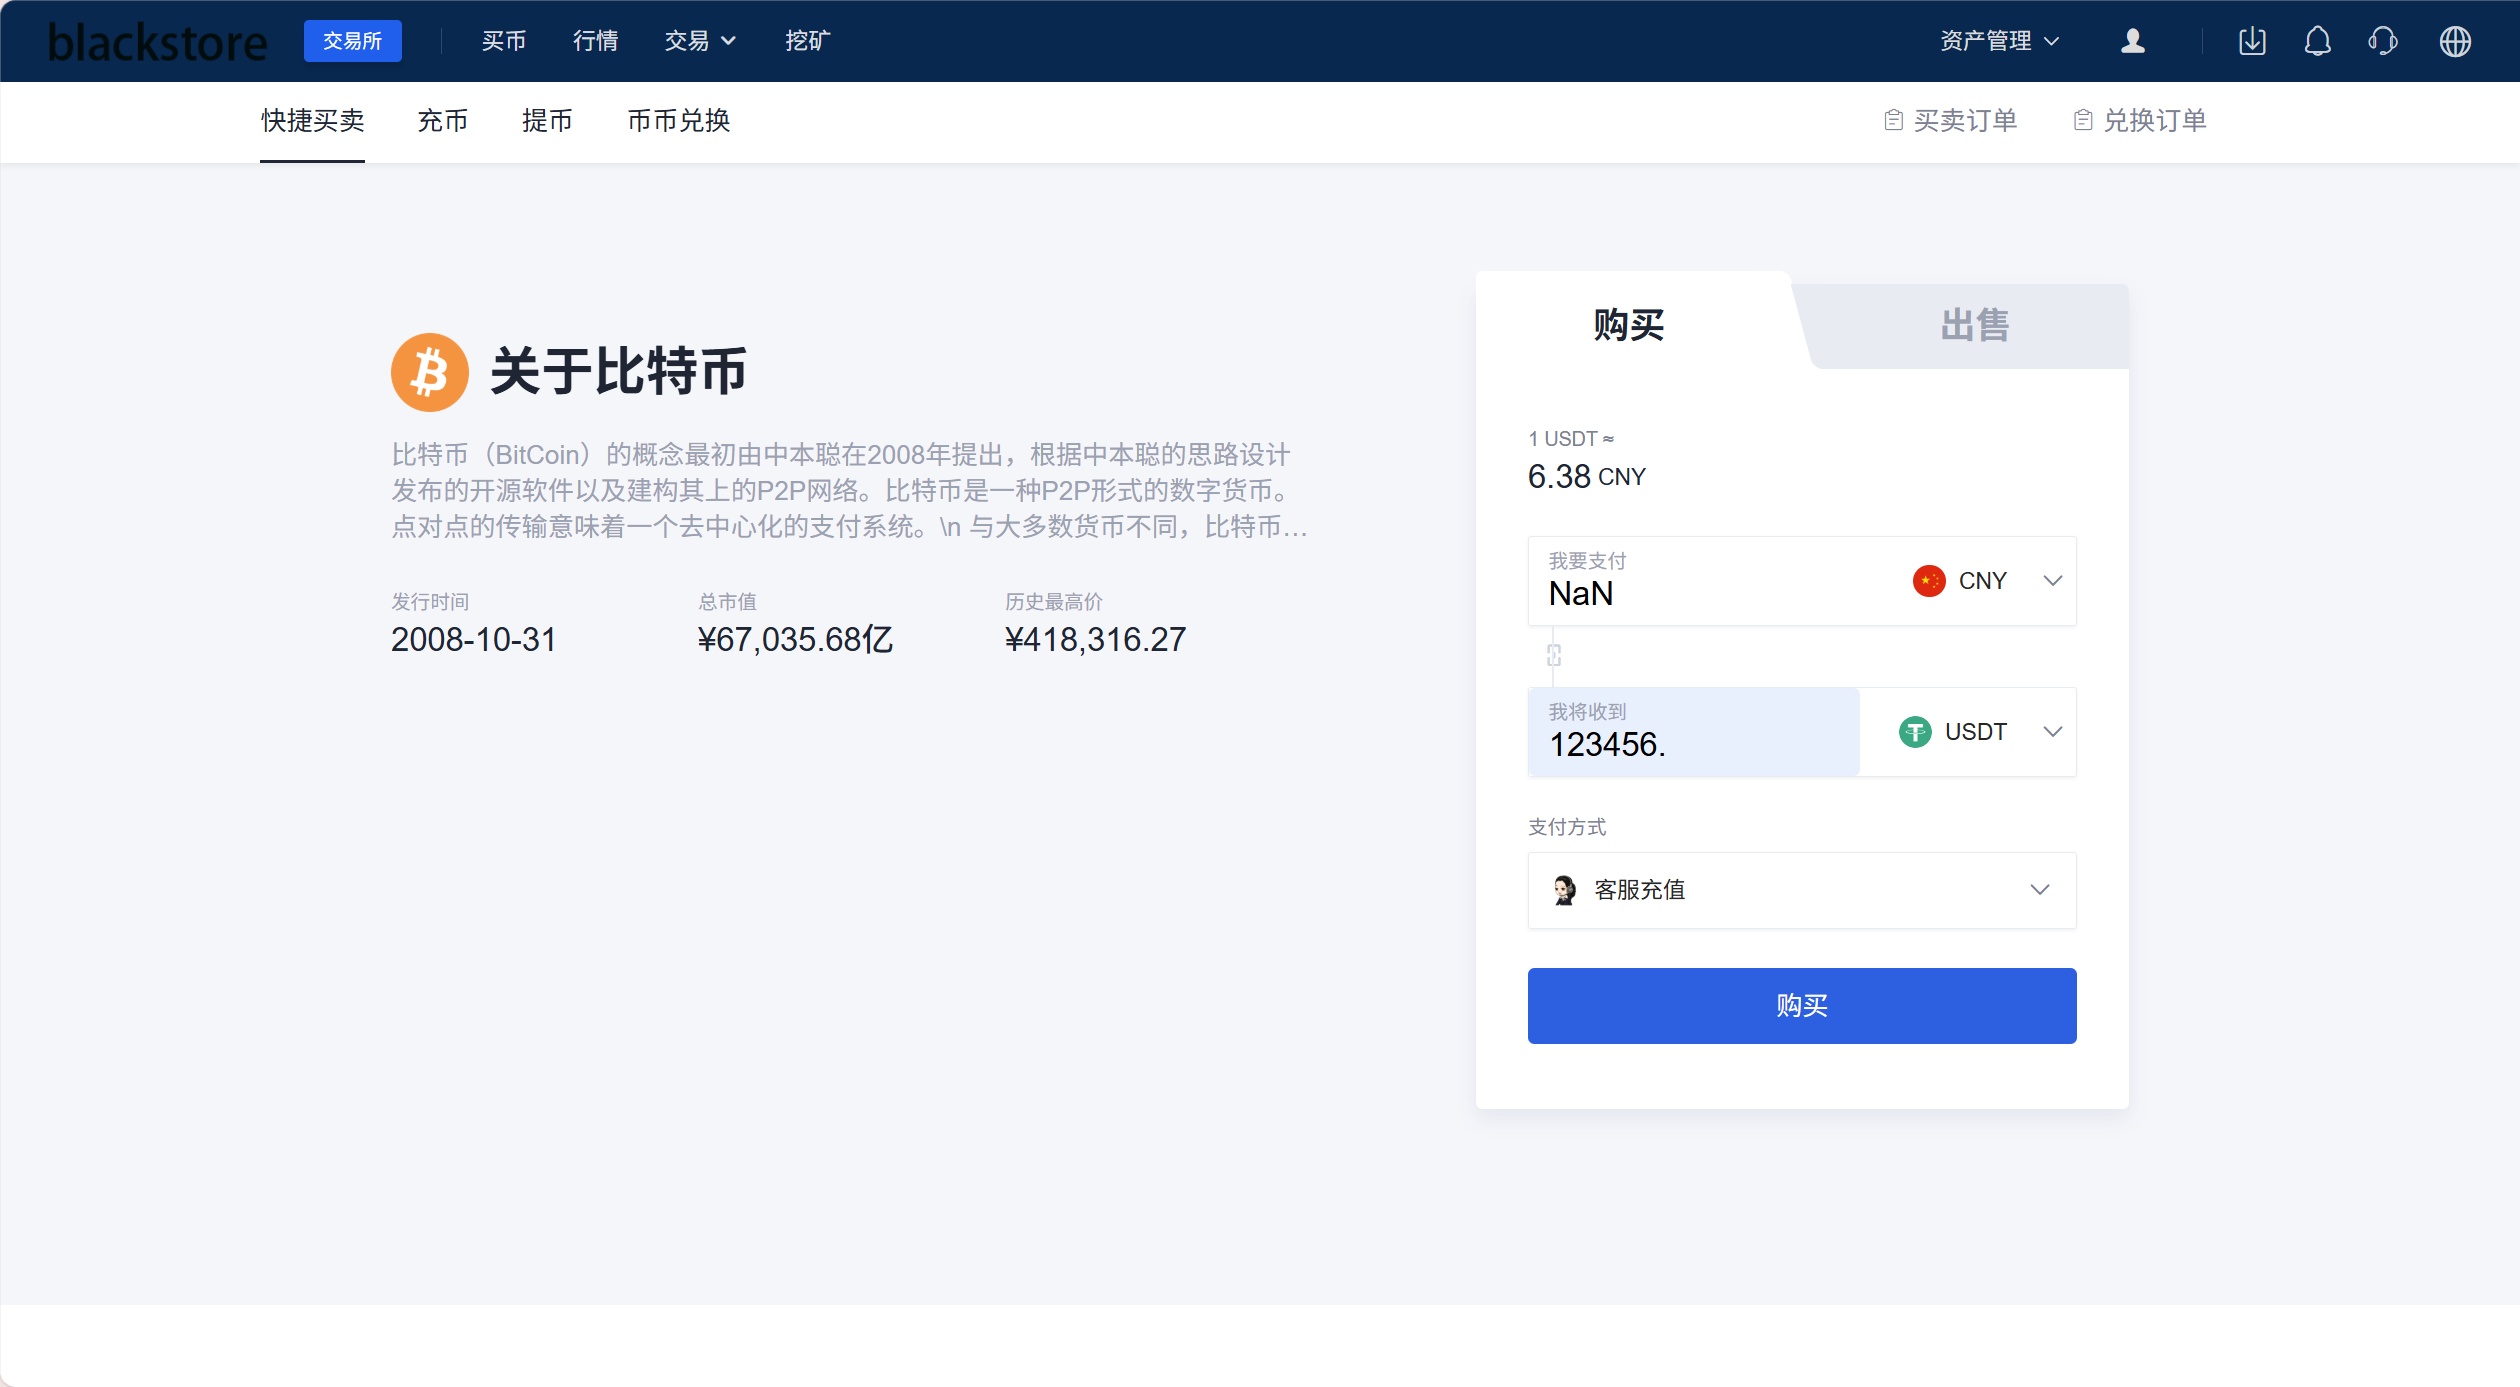Click the link icon between amount fields
Screen dimensions: 2520x1387
click(x=1553, y=656)
